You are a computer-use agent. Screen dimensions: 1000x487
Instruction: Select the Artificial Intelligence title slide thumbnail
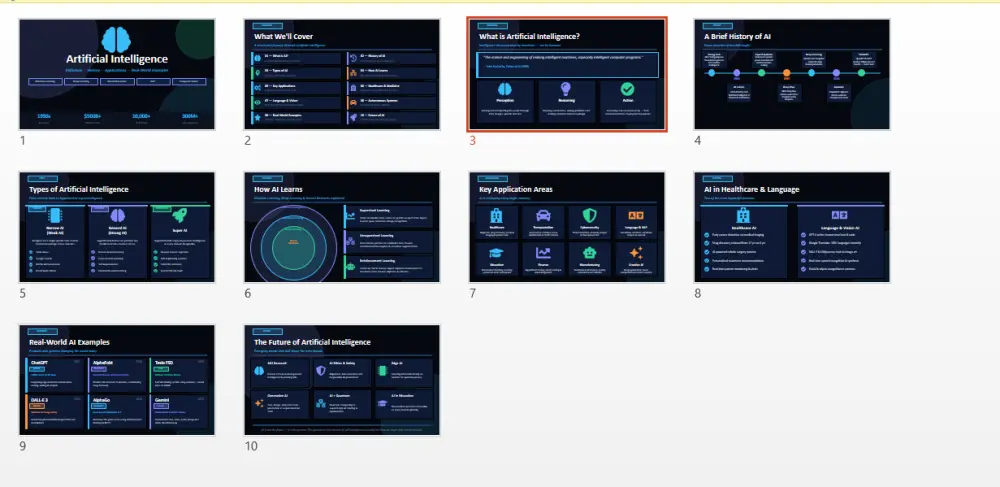pyautogui.click(x=117, y=74)
